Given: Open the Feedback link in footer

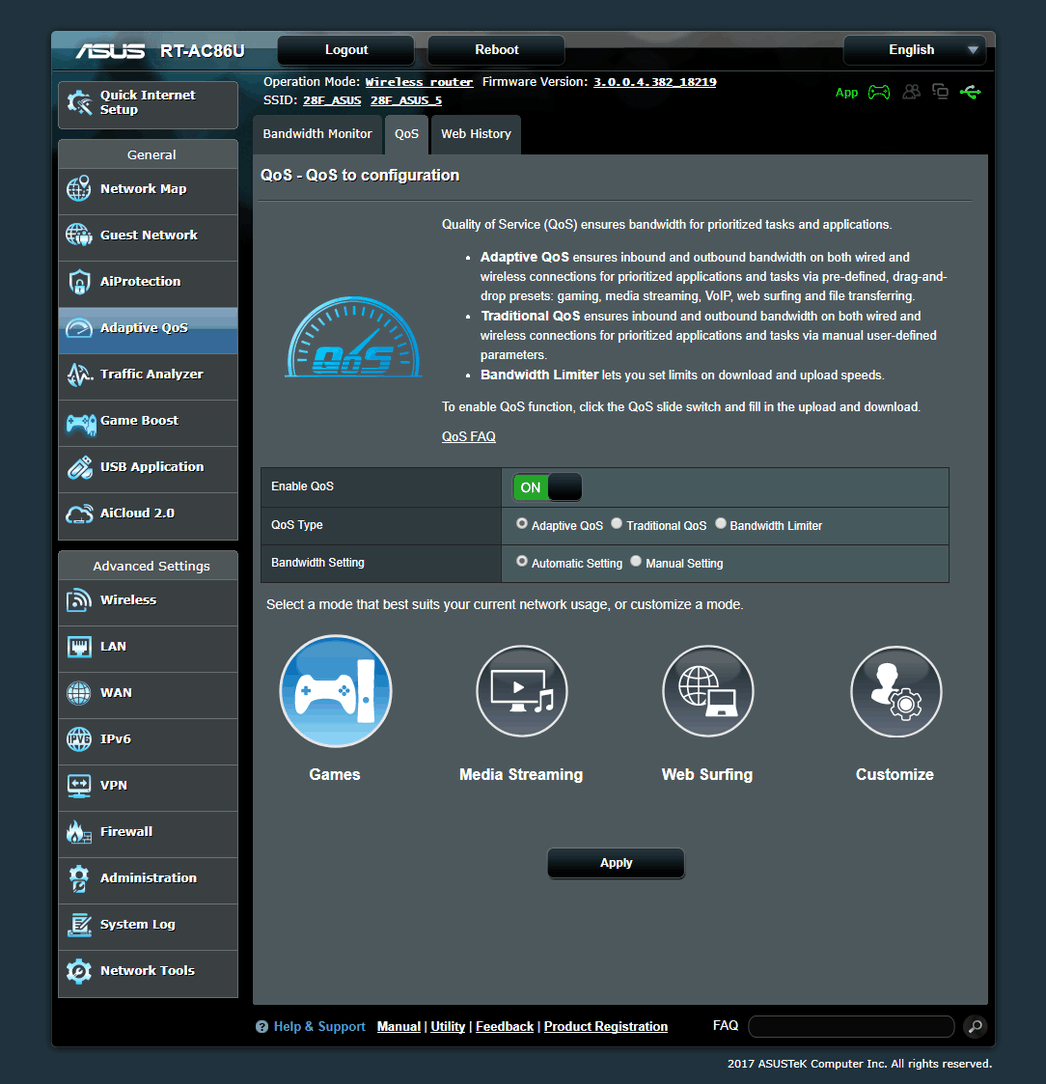Looking at the screenshot, I should coord(505,1027).
